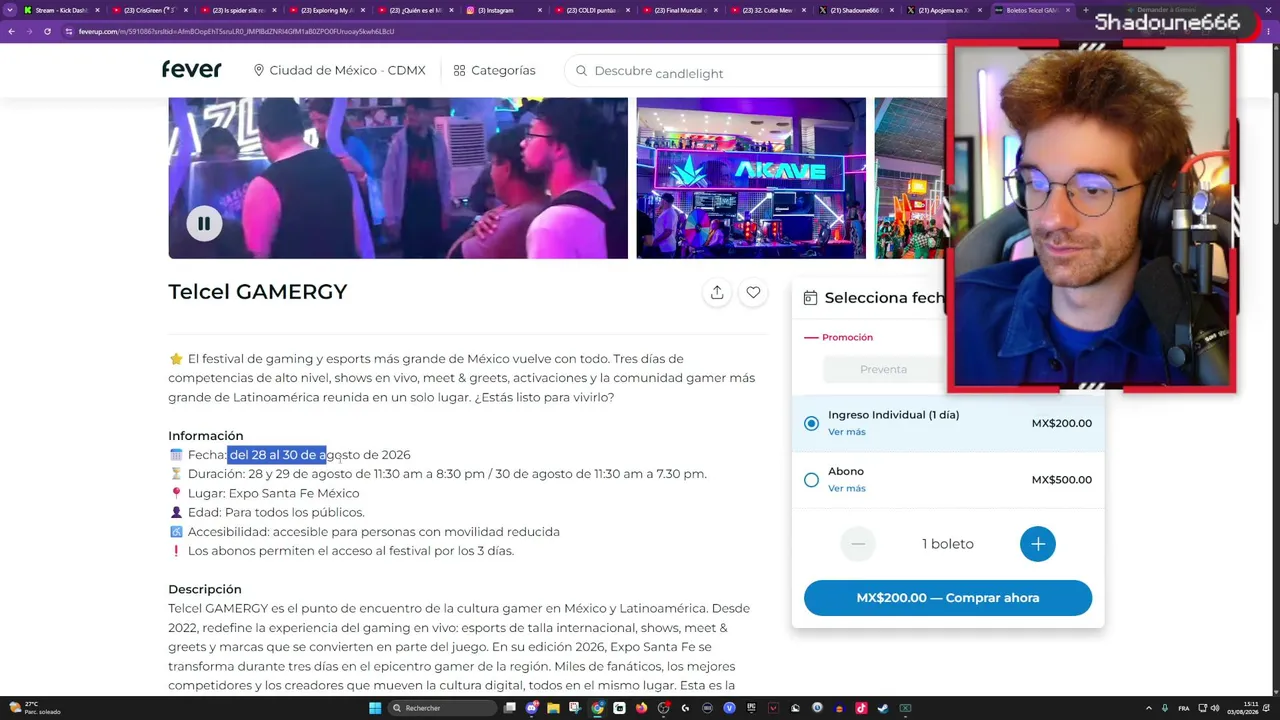The width and height of the screenshot is (1280, 720).
Task: Click the Telcel GAMERGY event title
Action: 257,292
